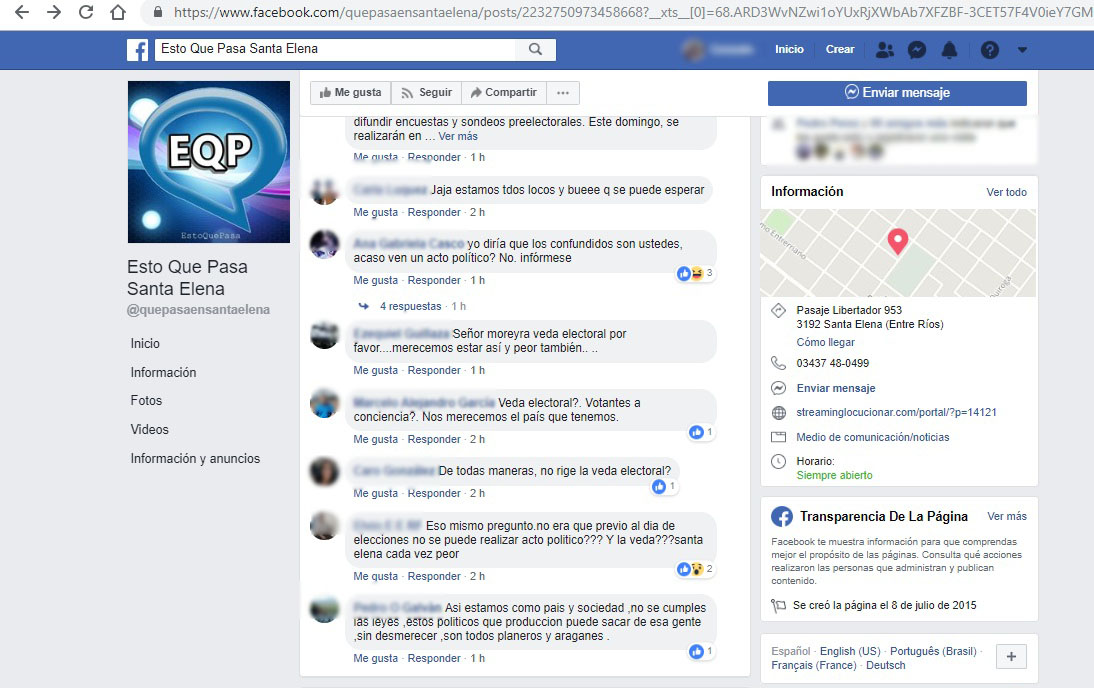Open the streaminglocucionar.com website link
The height and width of the screenshot is (688, 1094).
click(x=896, y=412)
